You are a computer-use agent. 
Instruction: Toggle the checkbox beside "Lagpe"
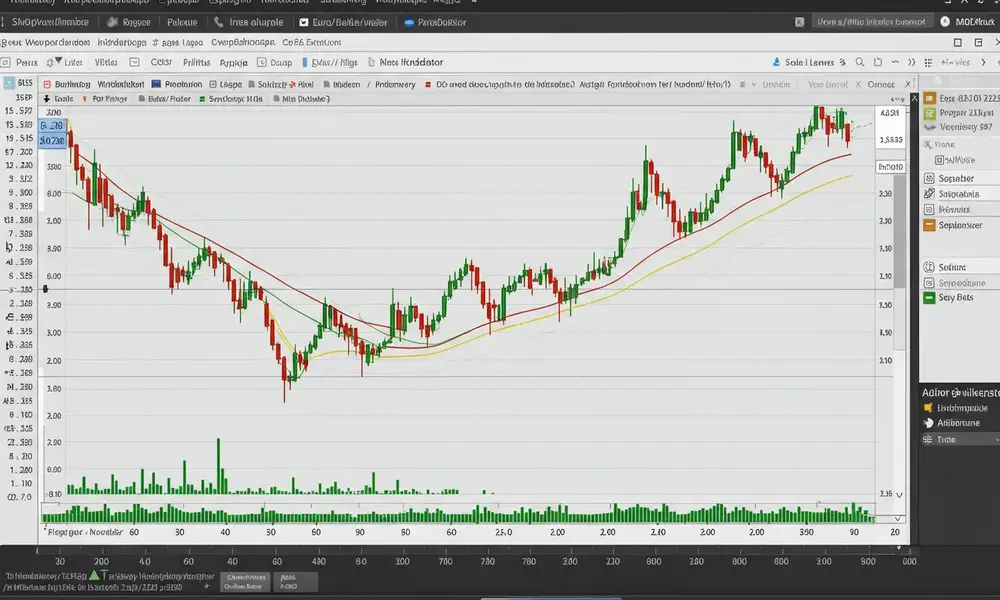pyautogui.click(x=213, y=84)
